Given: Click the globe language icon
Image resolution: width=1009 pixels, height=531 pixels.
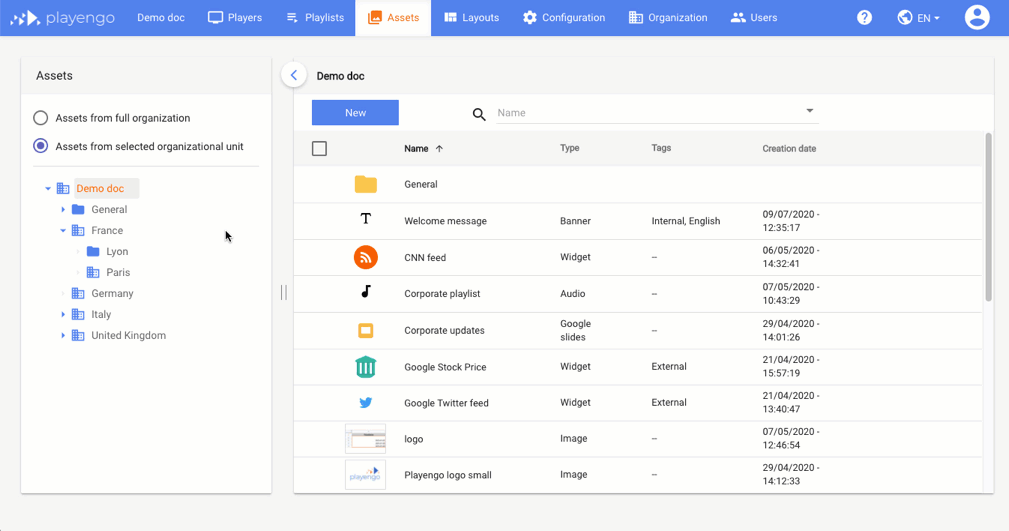Looking at the screenshot, I should [x=905, y=17].
